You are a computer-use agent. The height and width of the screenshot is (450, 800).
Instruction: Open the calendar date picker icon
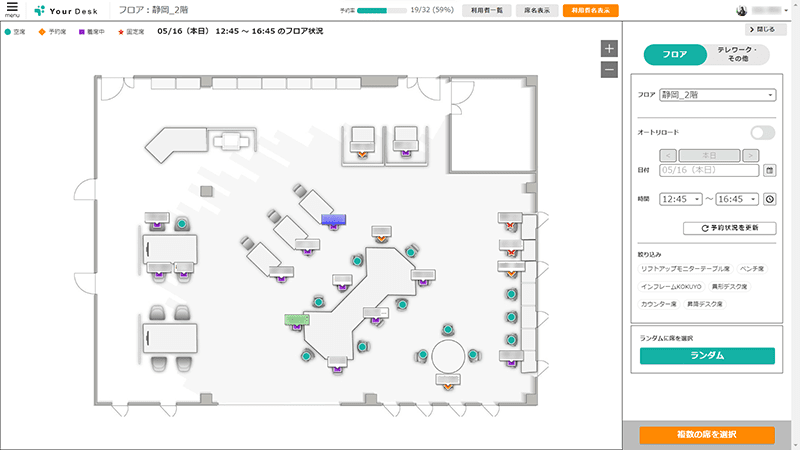pyautogui.click(x=769, y=171)
